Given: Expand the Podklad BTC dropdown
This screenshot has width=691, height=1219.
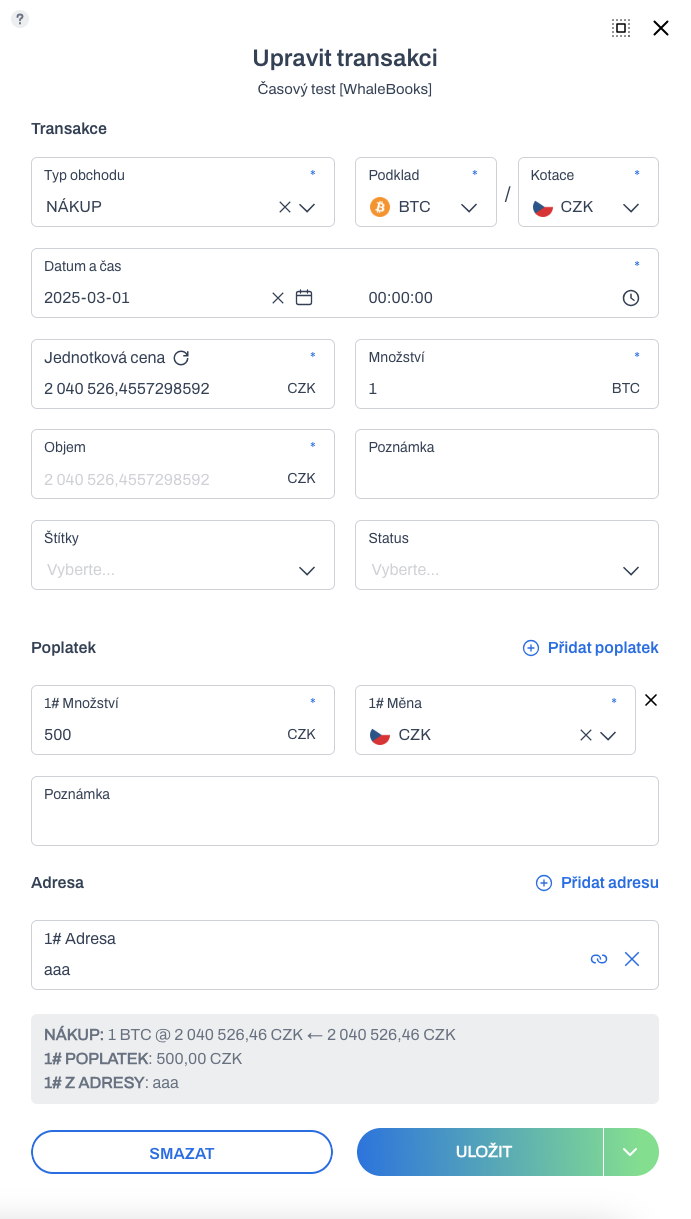Looking at the screenshot, I should [469, 207].
